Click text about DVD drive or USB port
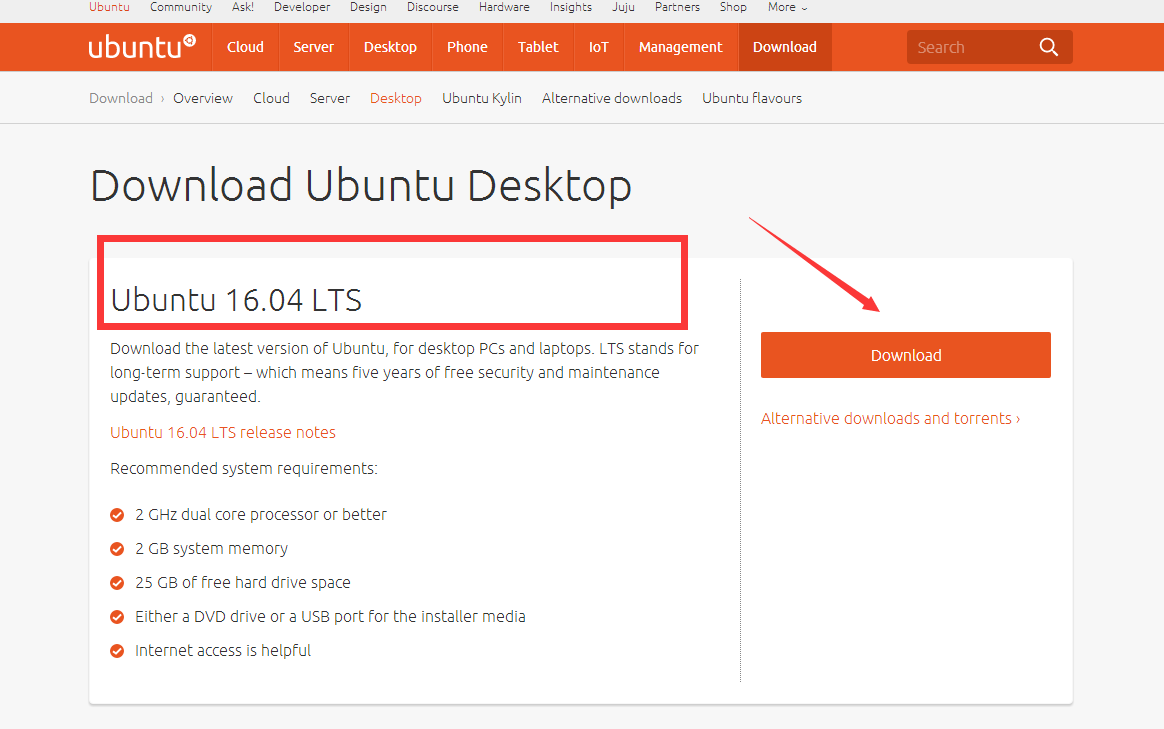The width and height of the screenshot is (1164, 729). coord(330,616)
